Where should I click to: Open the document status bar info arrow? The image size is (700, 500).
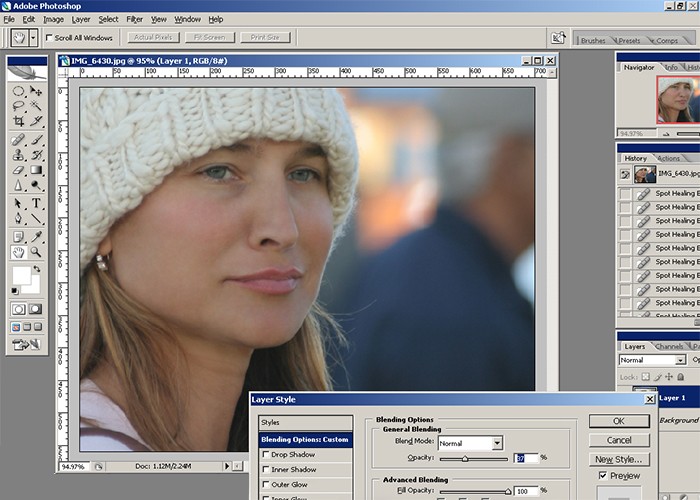[x=226, y=466]
